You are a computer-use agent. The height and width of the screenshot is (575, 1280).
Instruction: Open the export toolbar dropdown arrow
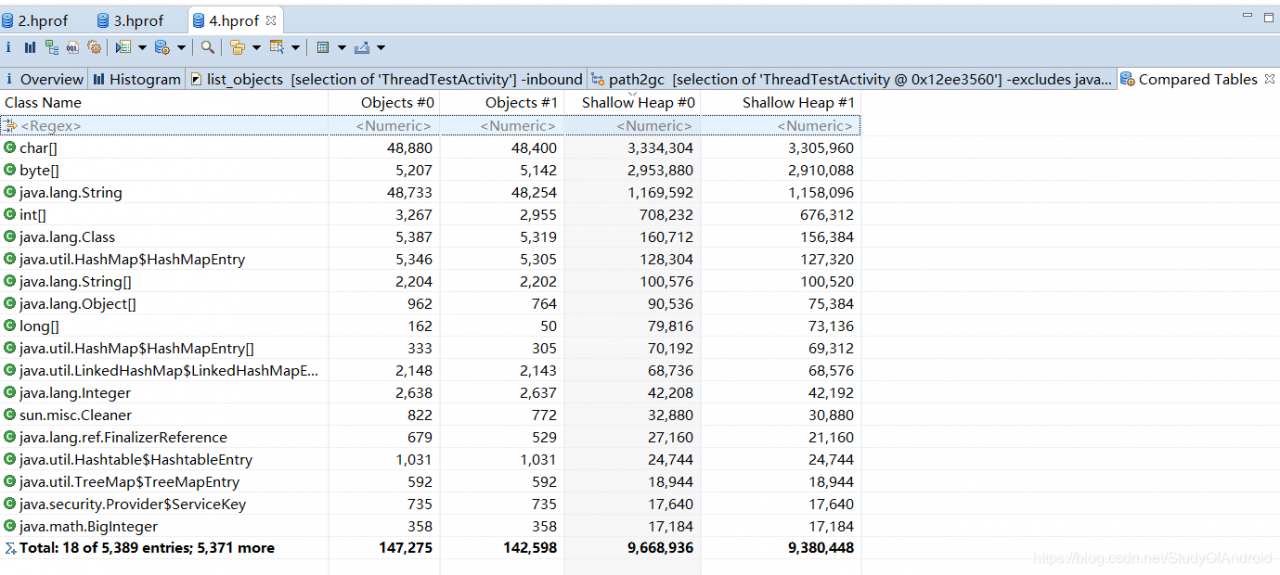coord(380,47)
